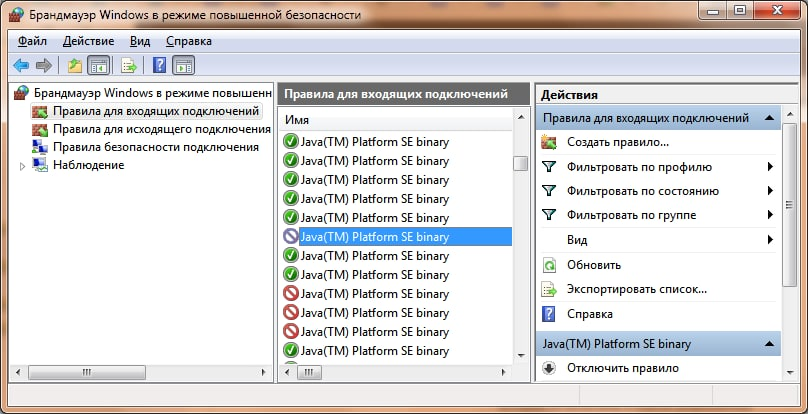Viewport: 808px width, 414px height.
Task: Click Создать правило... action
Action: [x=617, y=142]
